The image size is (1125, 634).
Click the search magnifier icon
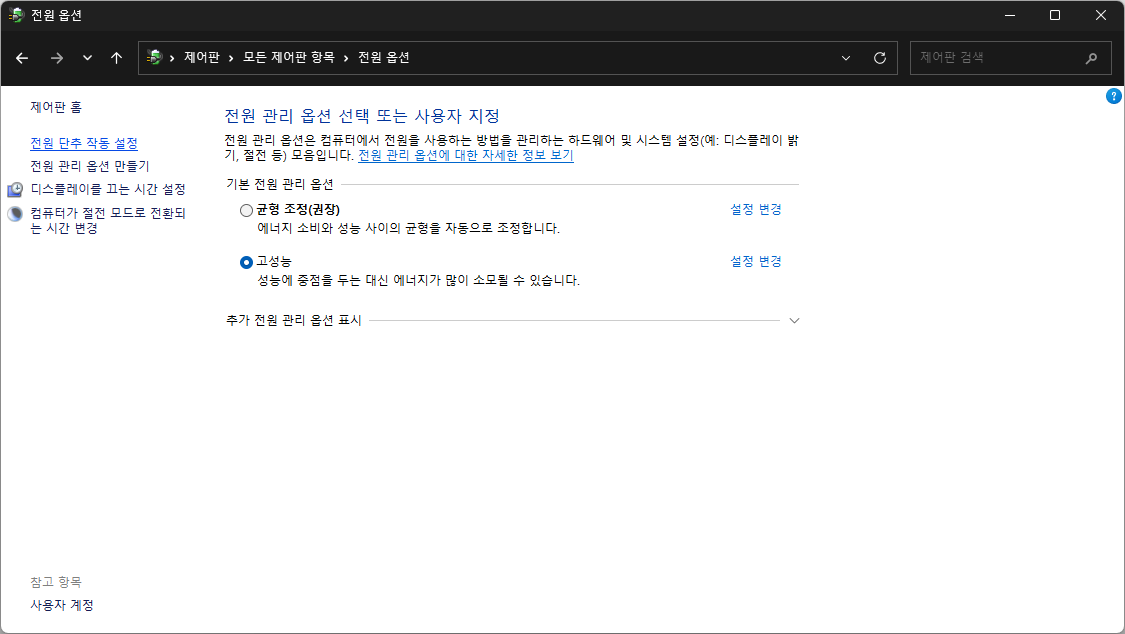1091,58
